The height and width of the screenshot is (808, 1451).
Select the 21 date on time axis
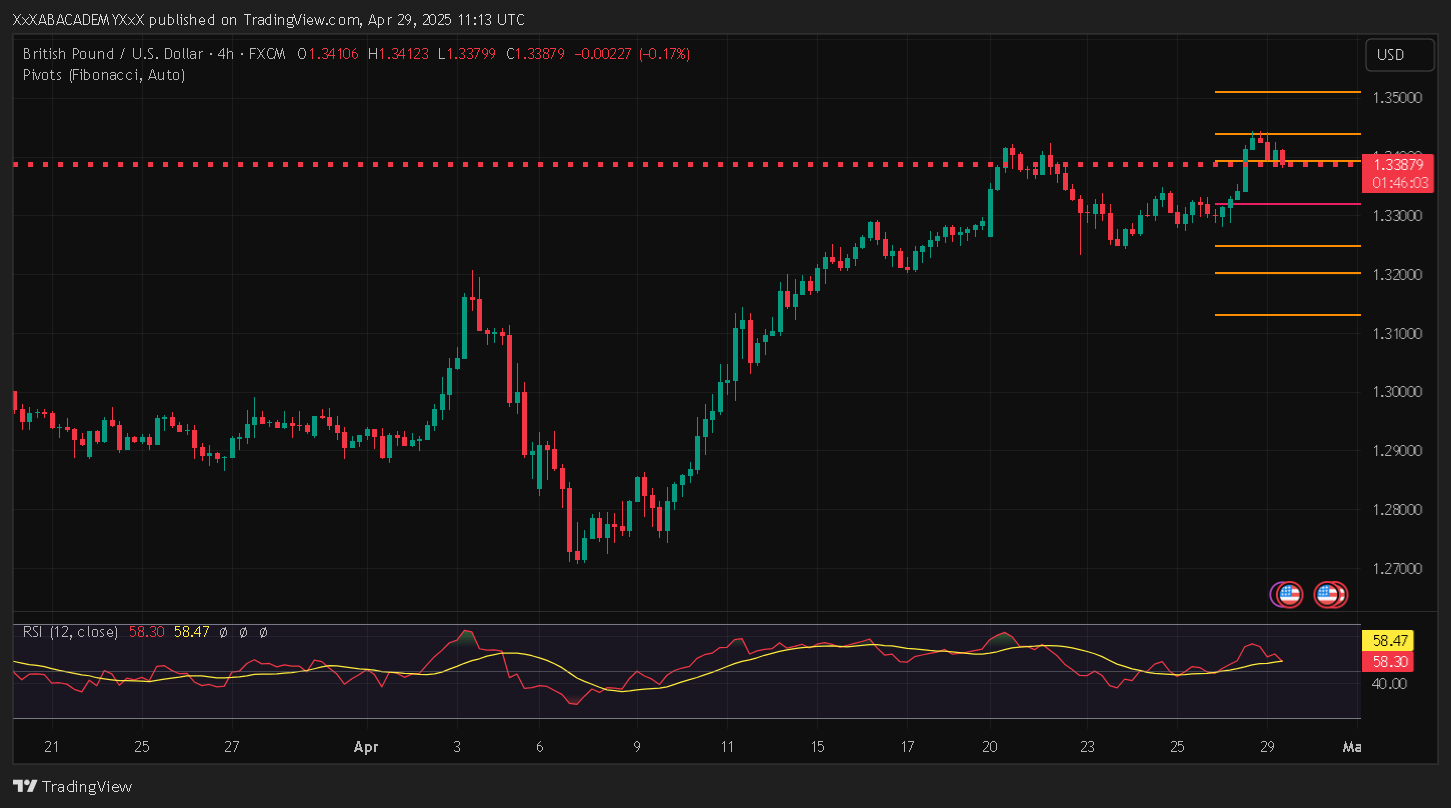(52, 747)
